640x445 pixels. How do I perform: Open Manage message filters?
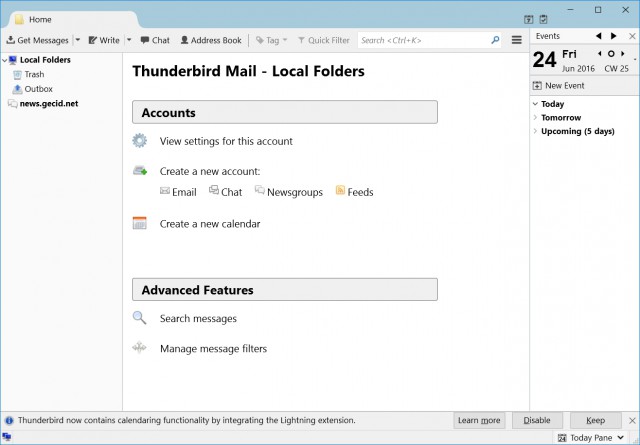(213, 349)
